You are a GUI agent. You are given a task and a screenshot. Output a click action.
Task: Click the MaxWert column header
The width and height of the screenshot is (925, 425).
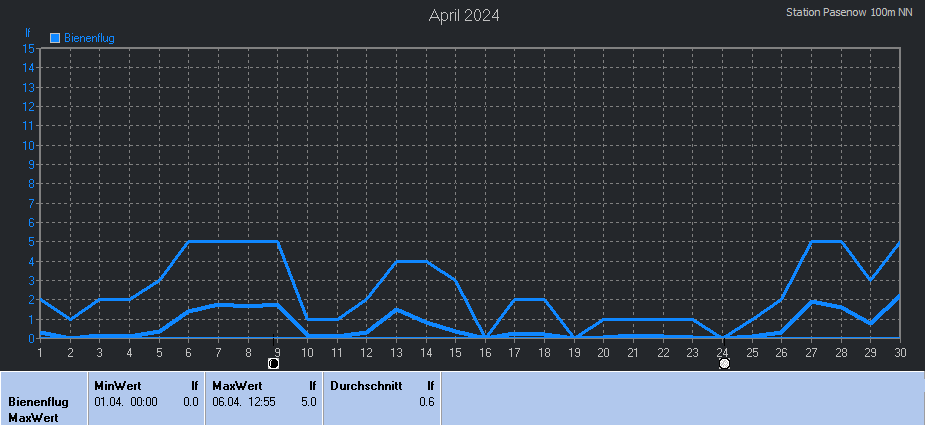237,386
